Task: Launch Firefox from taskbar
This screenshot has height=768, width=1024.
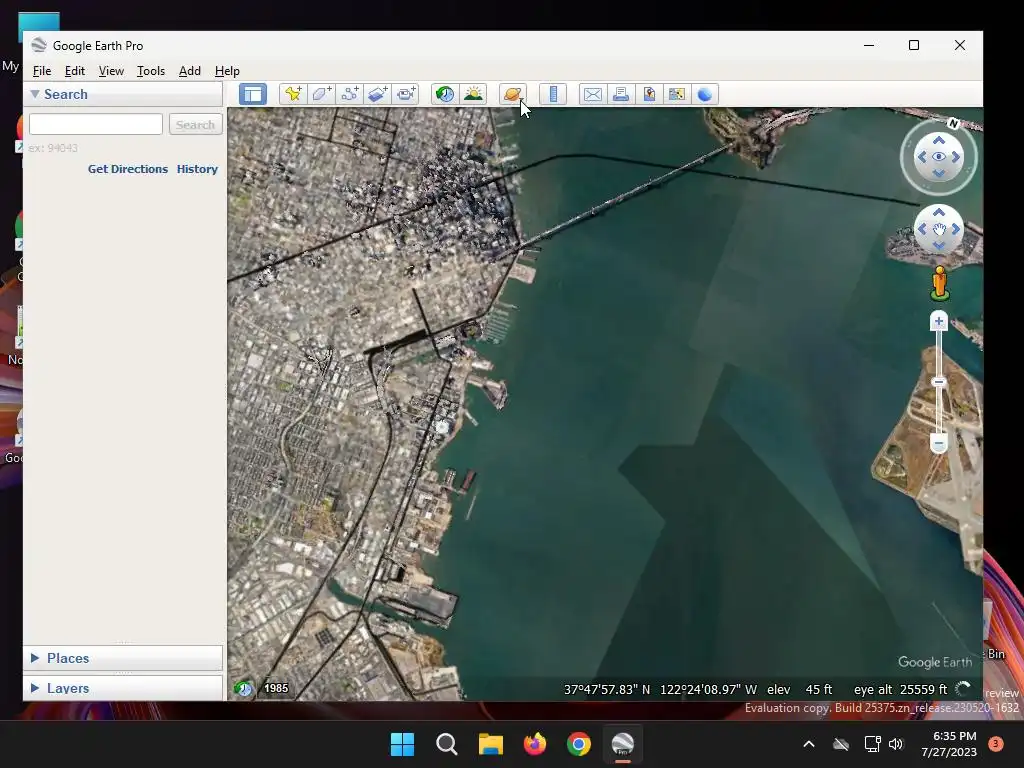Action: click(535, 744)
